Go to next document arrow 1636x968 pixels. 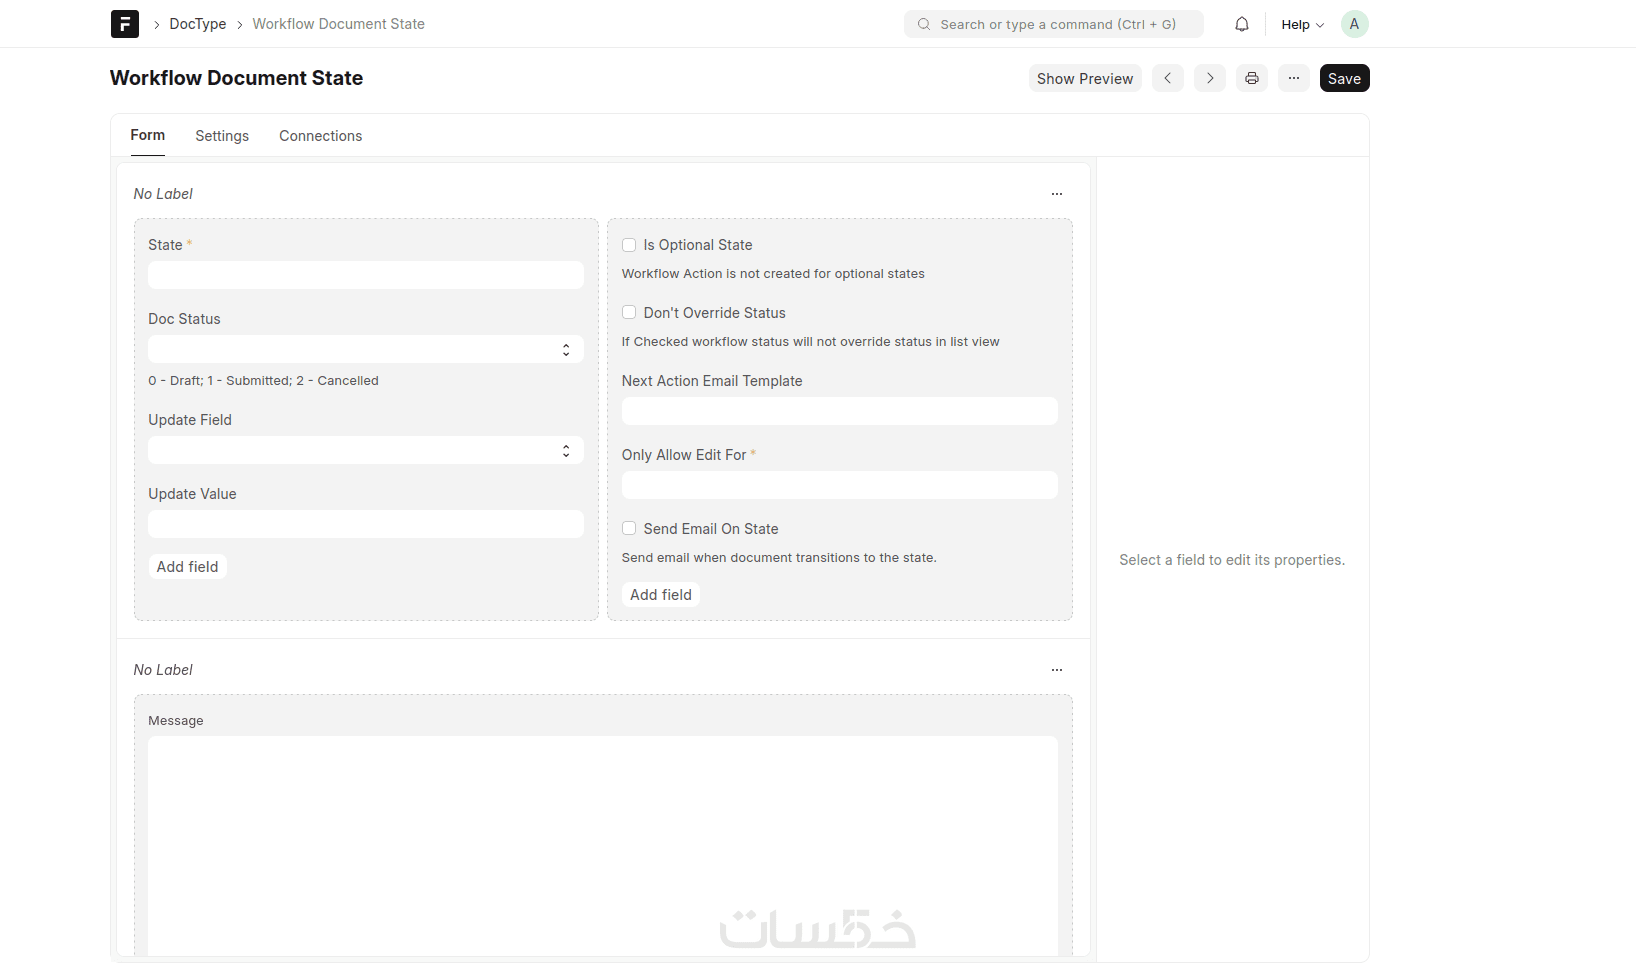pos(1210,78)
